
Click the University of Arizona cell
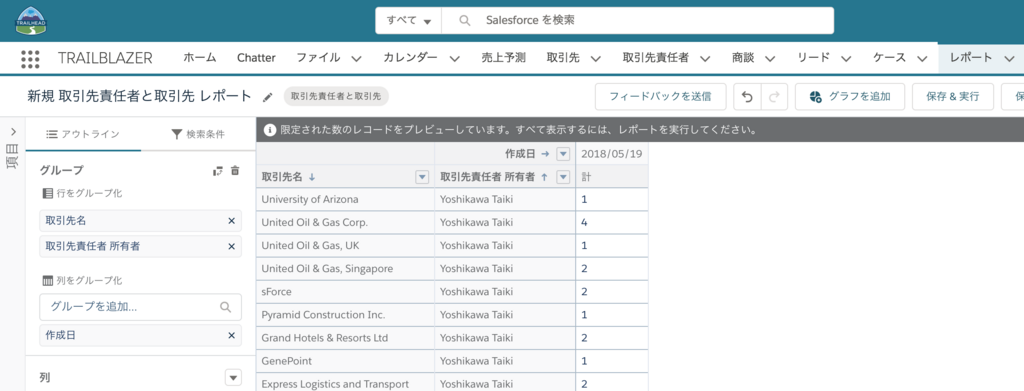tap(345, 199)
